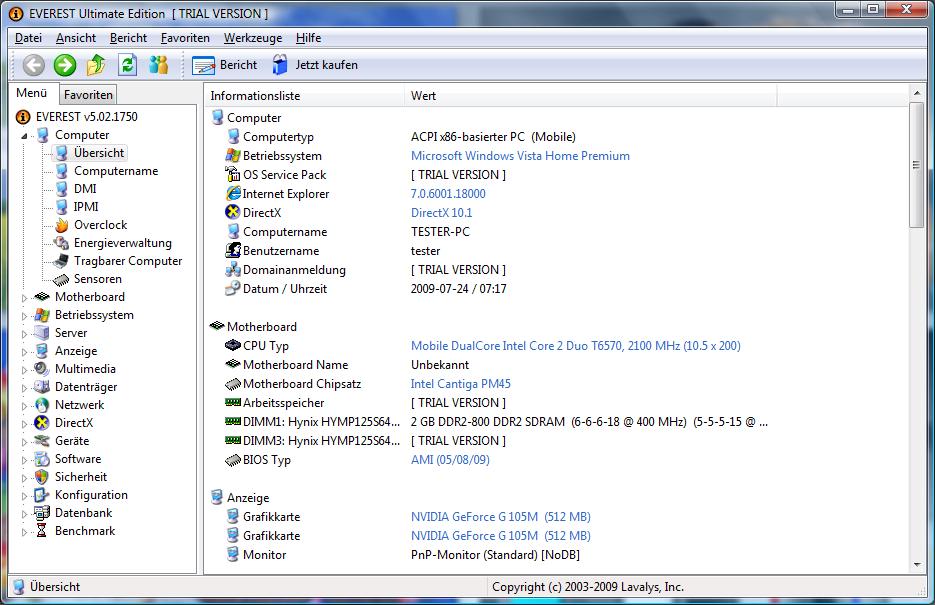Click the Software icon in the tree
Image resolution: width=935 pixels, height=605 pixels.
tap(42, 459)
